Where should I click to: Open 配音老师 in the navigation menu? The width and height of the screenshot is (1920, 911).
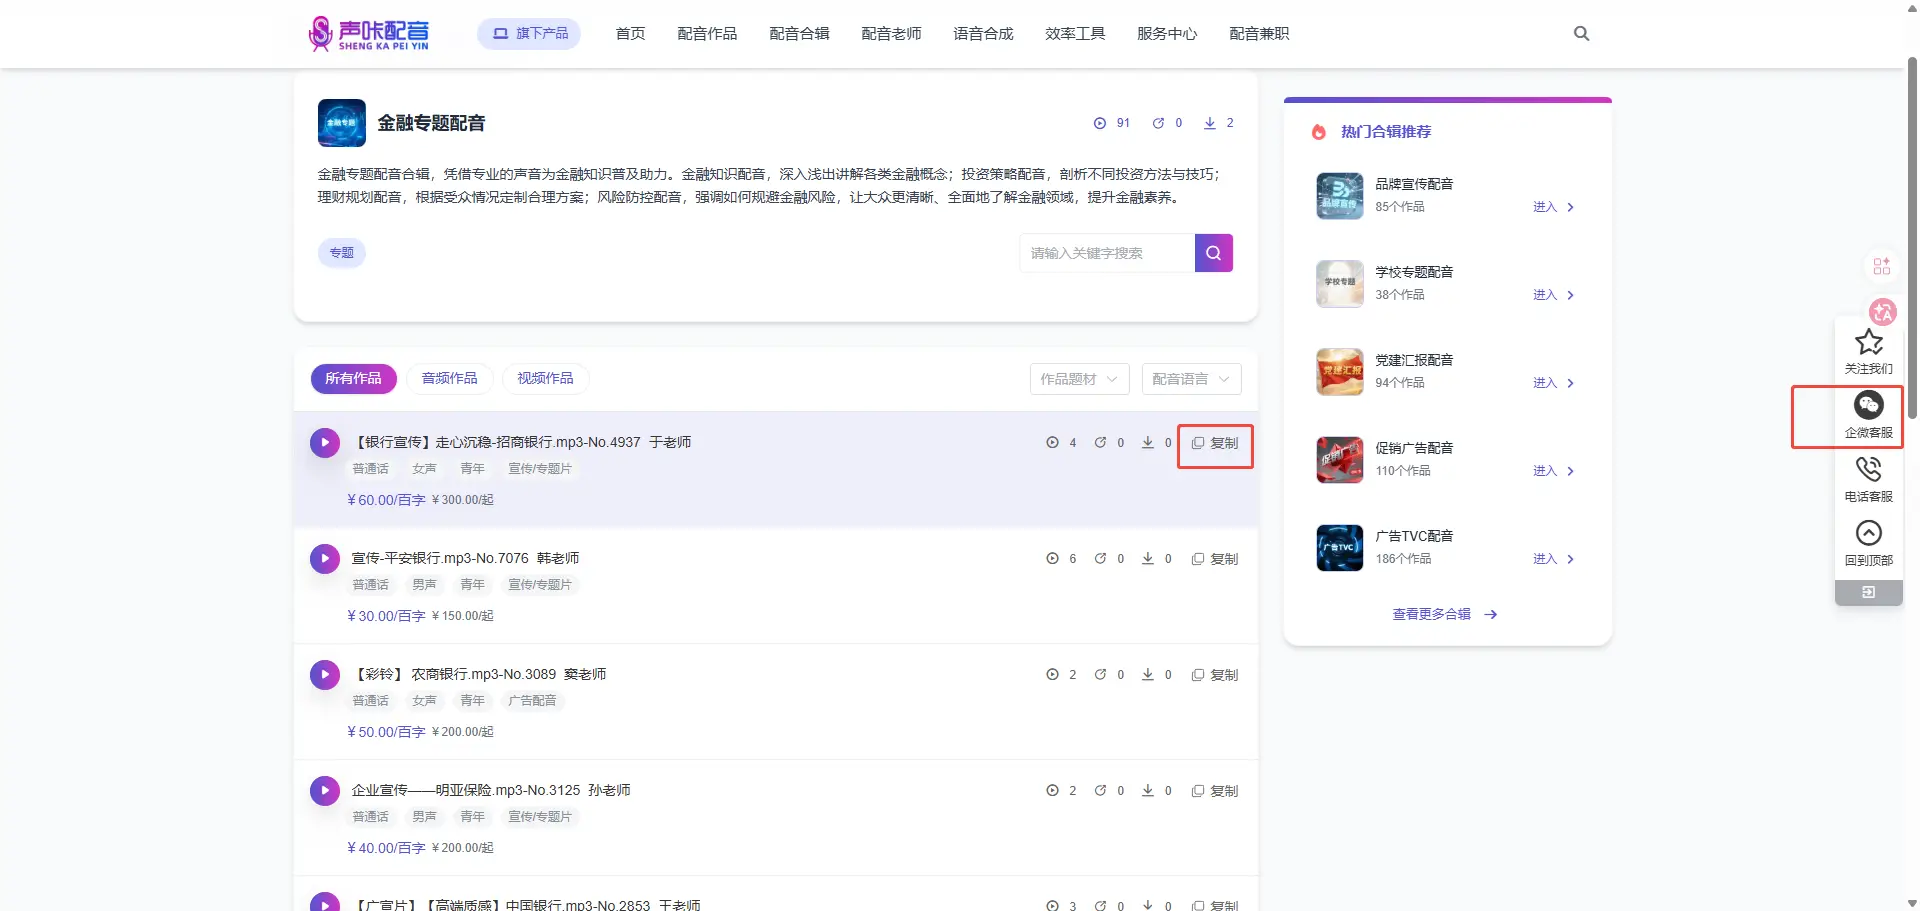click(891, 34)
